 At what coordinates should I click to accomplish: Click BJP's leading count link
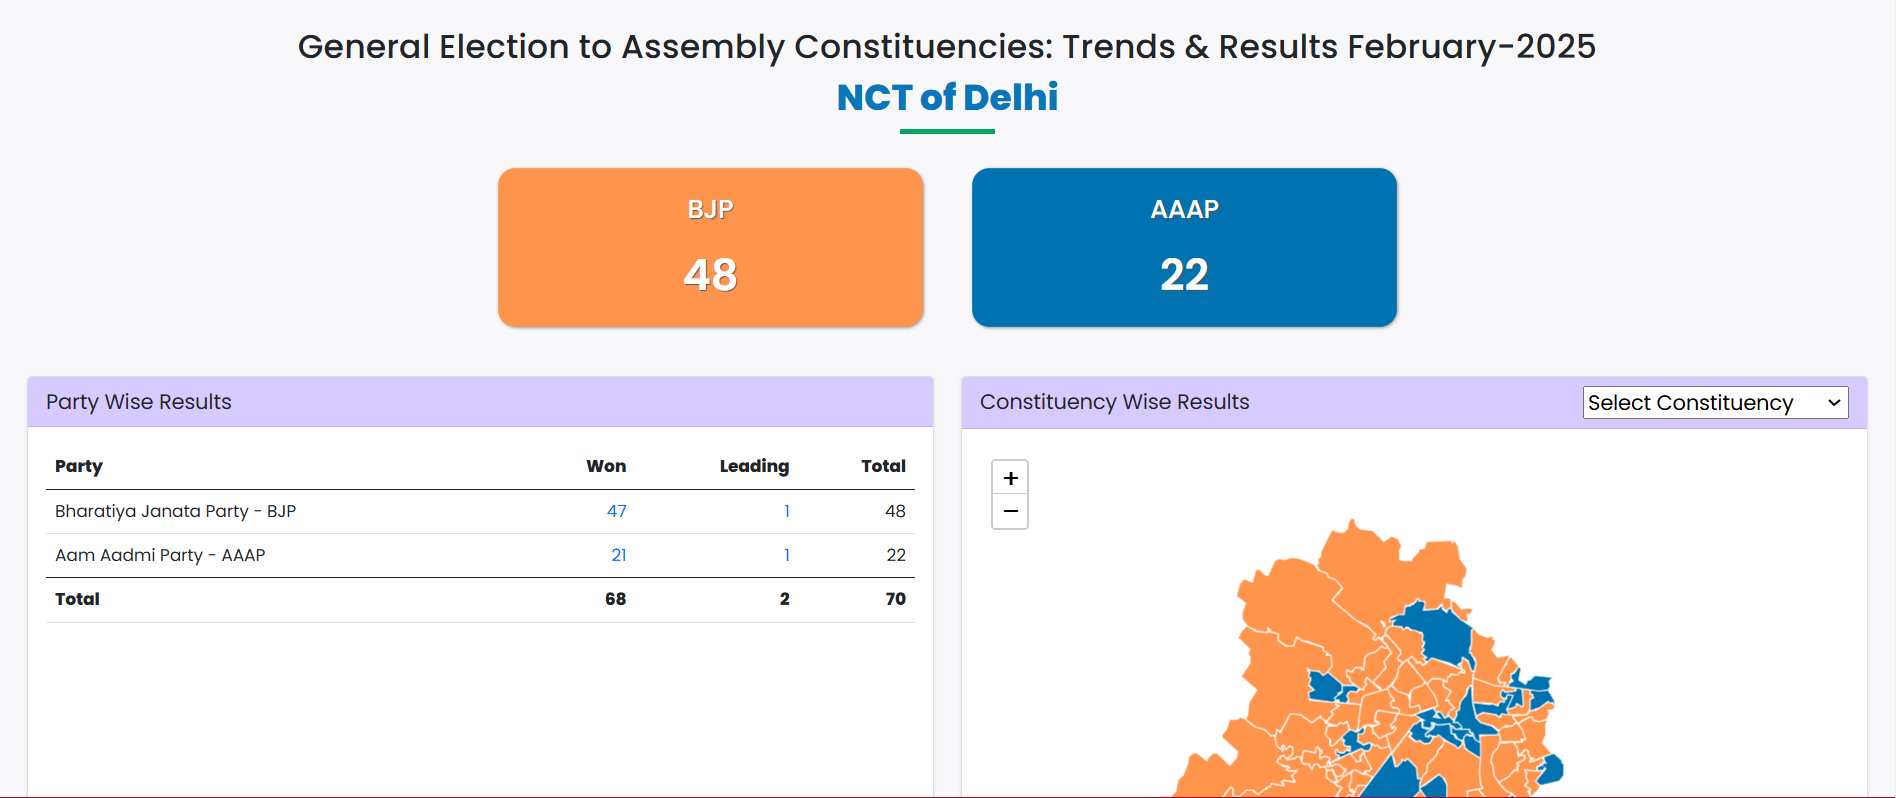click(x=787, y=511)
